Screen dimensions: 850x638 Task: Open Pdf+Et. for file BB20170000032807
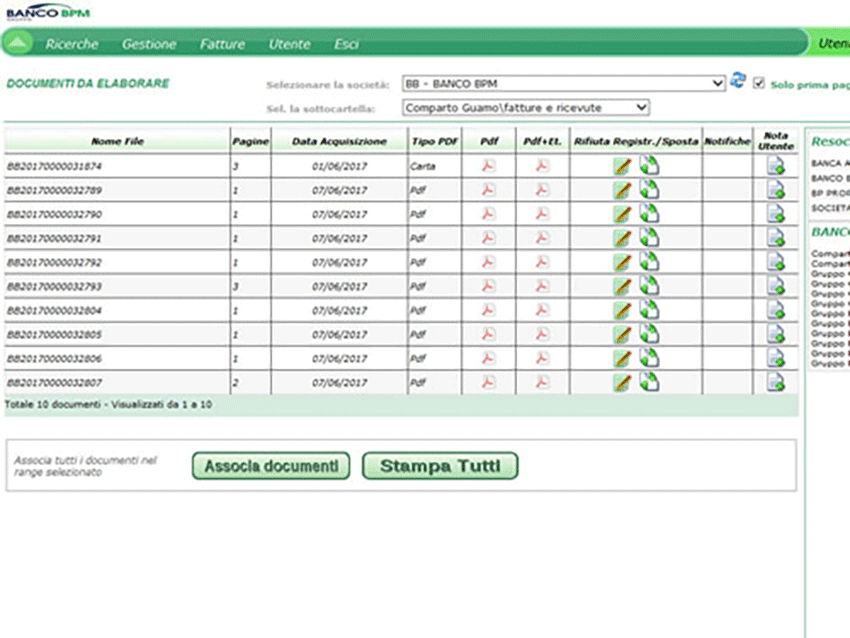coord(542,382)
